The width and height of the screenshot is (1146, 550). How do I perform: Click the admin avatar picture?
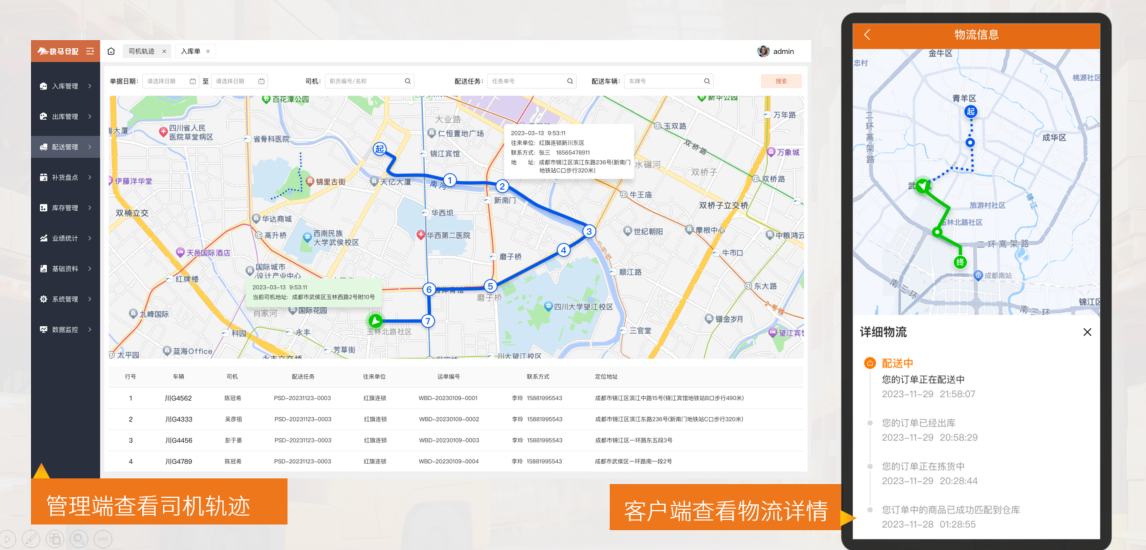pyautogui.click(x=764, y=51)
